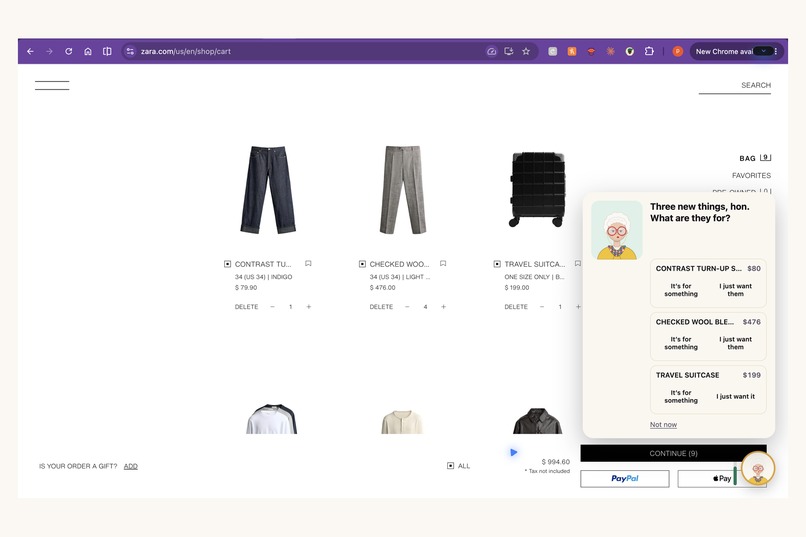Choose "I just want it" for Travel Suitcase

click(x=736, y=397)
